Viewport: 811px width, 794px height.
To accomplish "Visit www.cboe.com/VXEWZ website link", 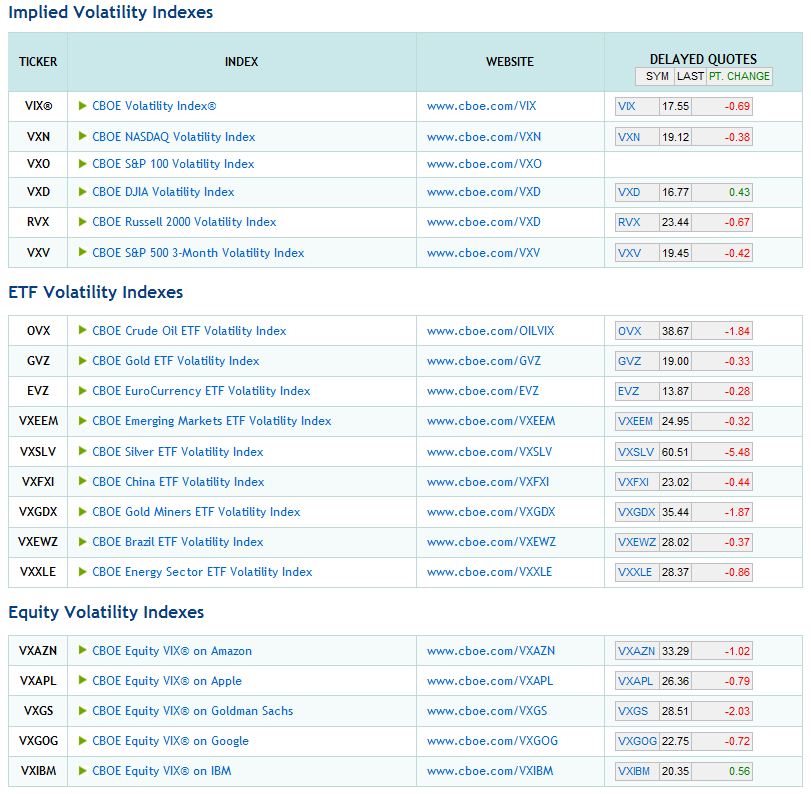I will point(491,542).
